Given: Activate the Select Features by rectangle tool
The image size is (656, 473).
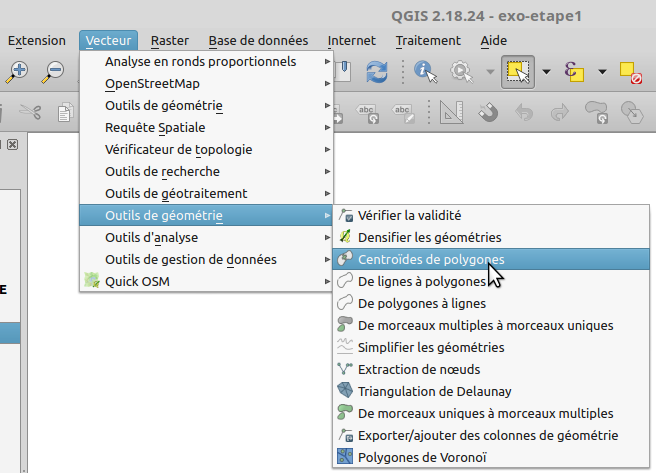Looking at the screenshot, I should pos(518,71).
